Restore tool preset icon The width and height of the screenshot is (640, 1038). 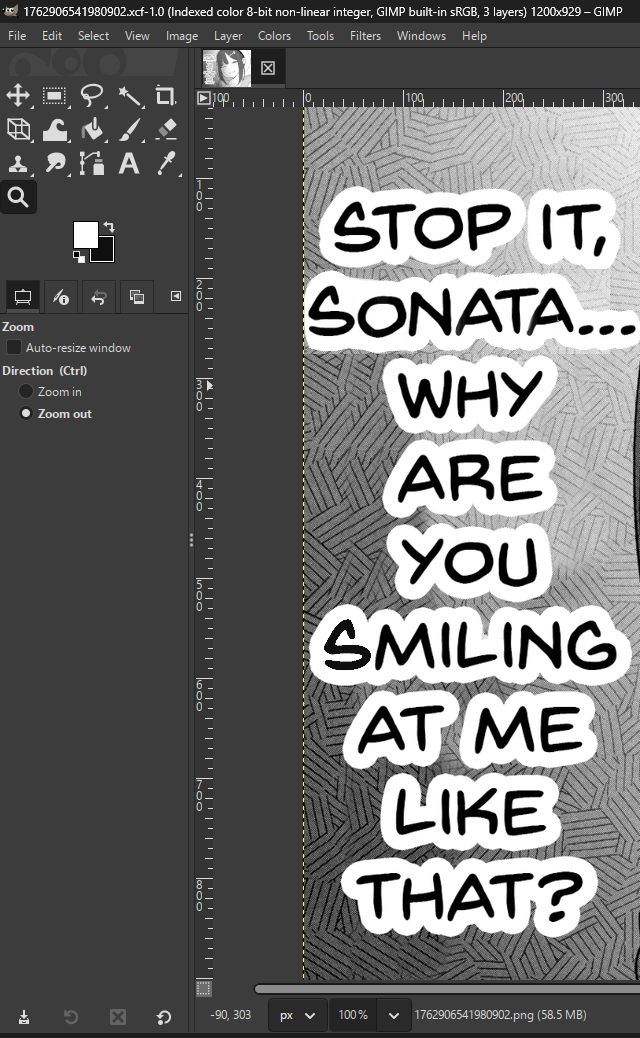click(71, 1017)
